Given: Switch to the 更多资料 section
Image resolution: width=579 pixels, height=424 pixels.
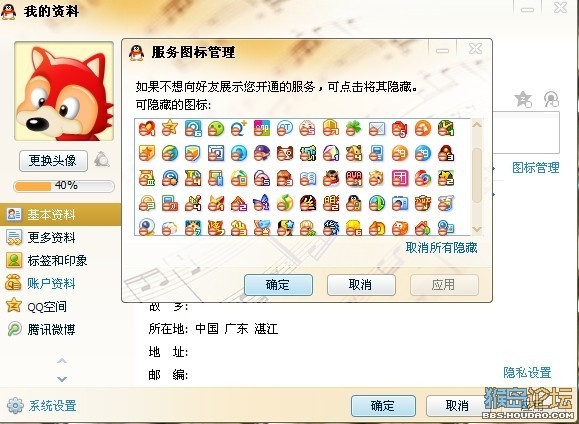Looking at the screenshot, I should pyautogui.click(x=41, y=237).
